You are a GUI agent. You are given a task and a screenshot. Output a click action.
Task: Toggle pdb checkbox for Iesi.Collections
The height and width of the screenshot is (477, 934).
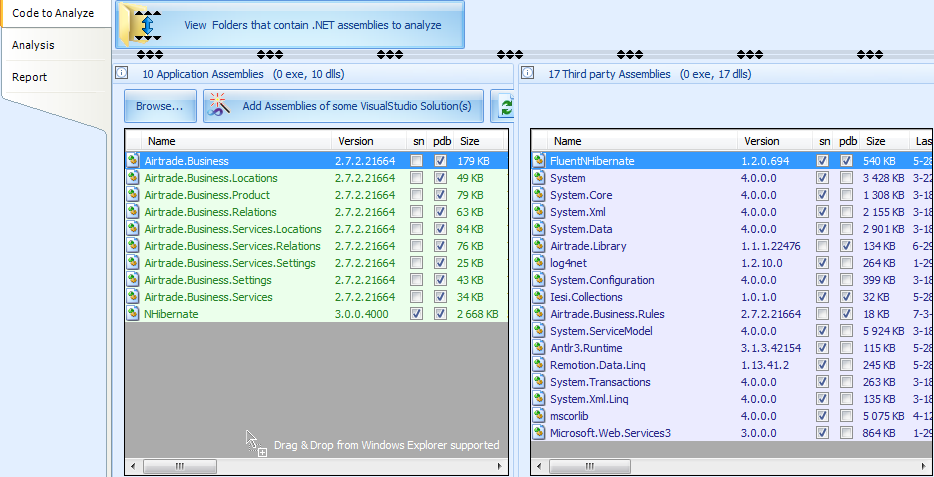pyautogui.click(x=846, y=297)
